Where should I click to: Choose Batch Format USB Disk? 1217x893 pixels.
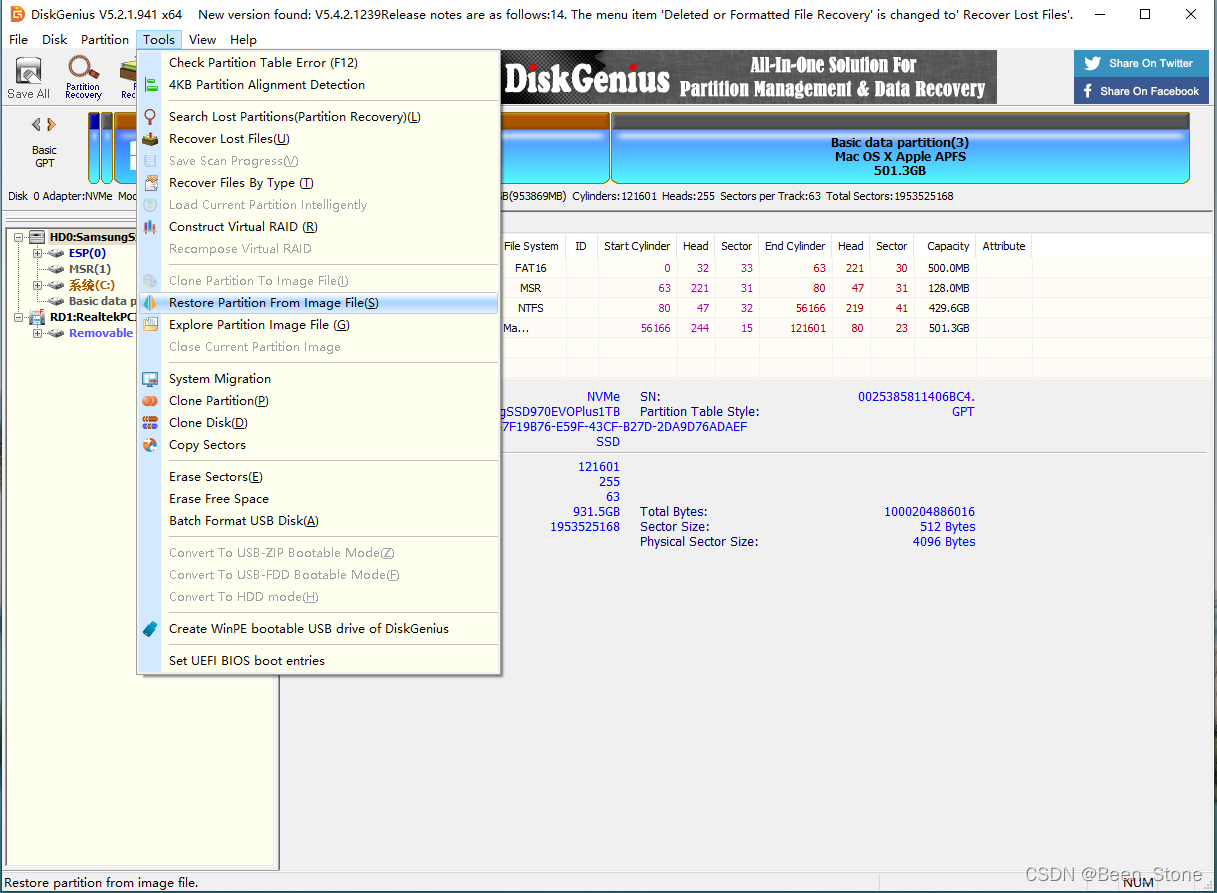(x=318, y=521)
